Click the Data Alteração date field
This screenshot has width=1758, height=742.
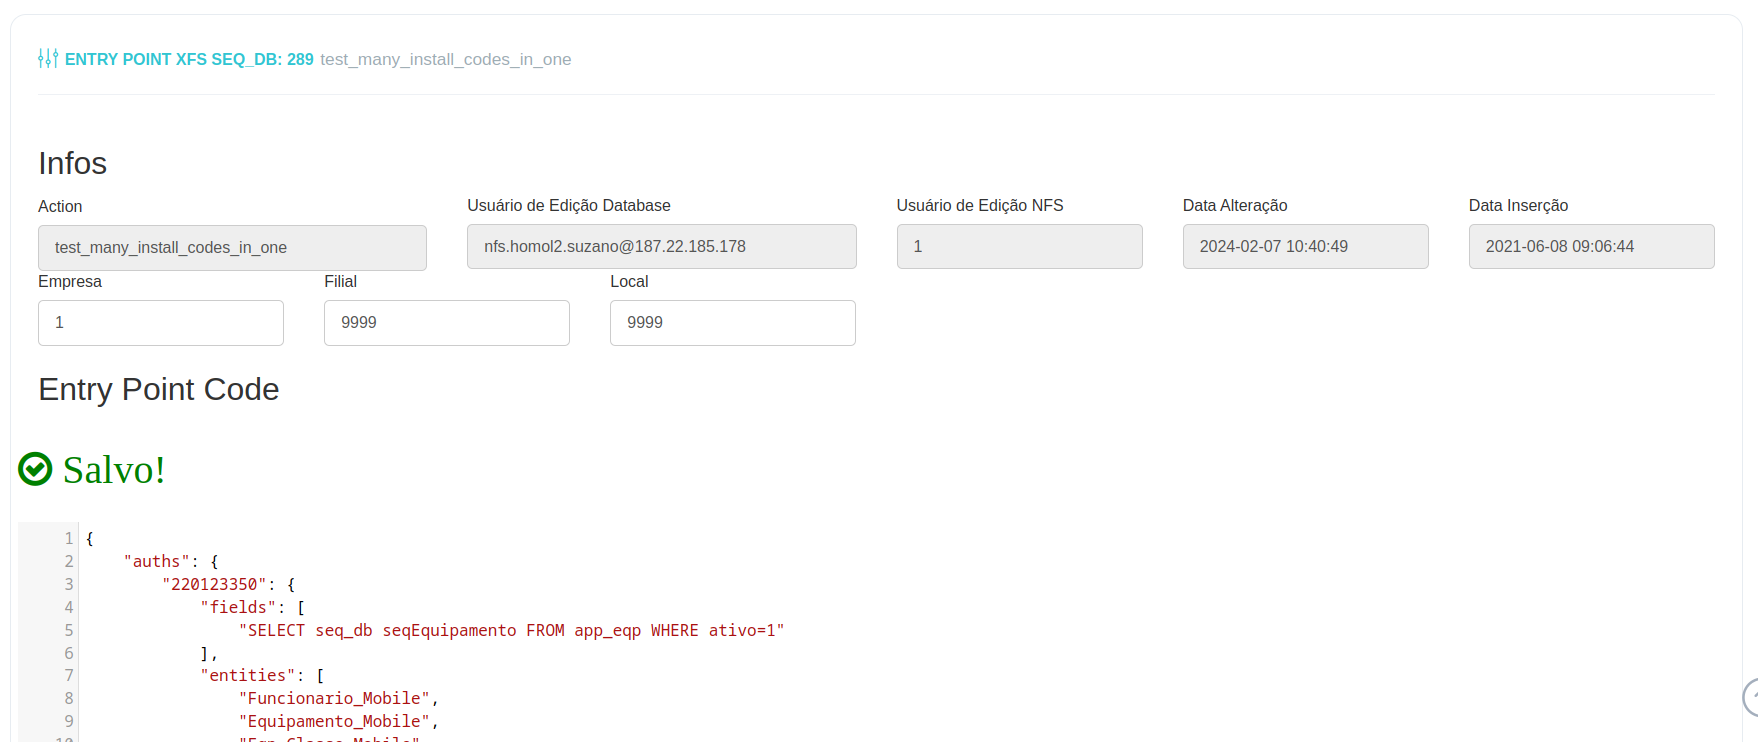1305,247
